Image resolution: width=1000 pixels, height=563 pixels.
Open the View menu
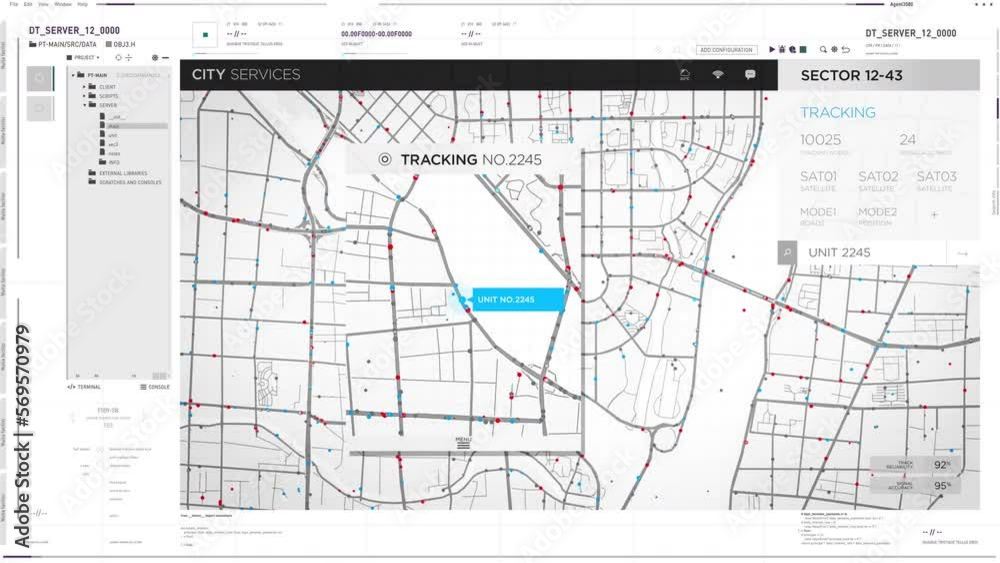43,4
